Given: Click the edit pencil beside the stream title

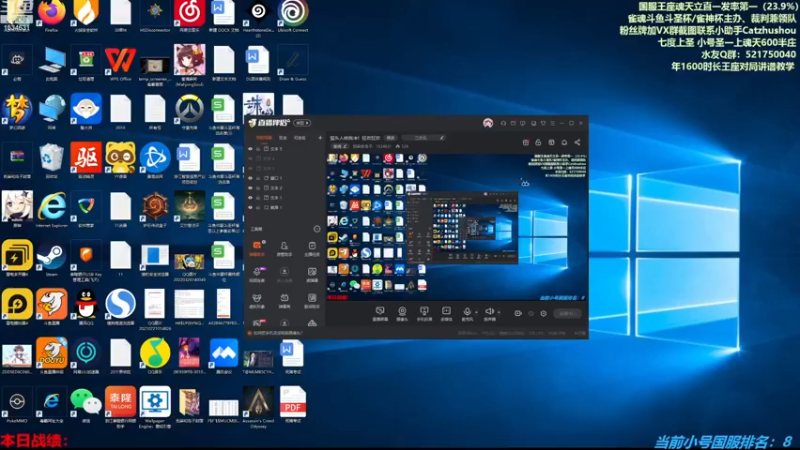Looking at the screenshot, I should click(x=441, y=138).
